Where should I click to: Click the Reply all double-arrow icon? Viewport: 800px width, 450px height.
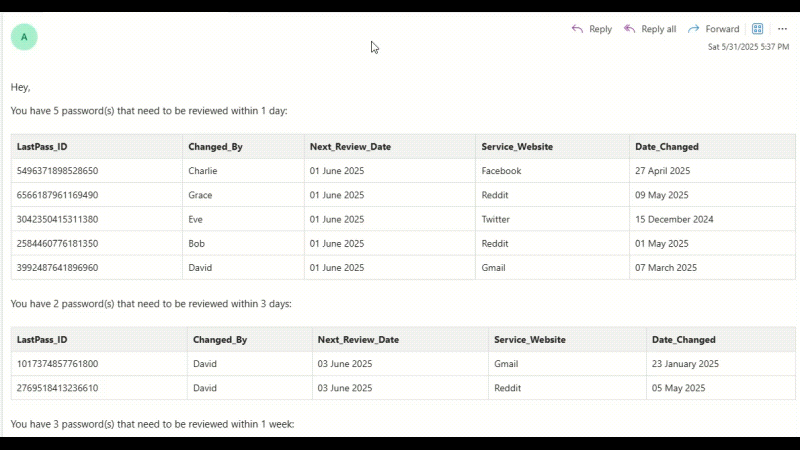coord(630,29)
